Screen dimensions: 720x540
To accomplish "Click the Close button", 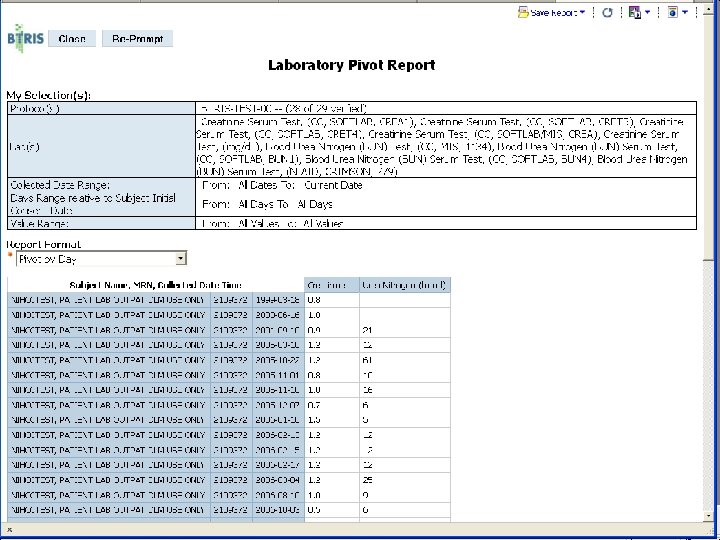I will 72,39.
